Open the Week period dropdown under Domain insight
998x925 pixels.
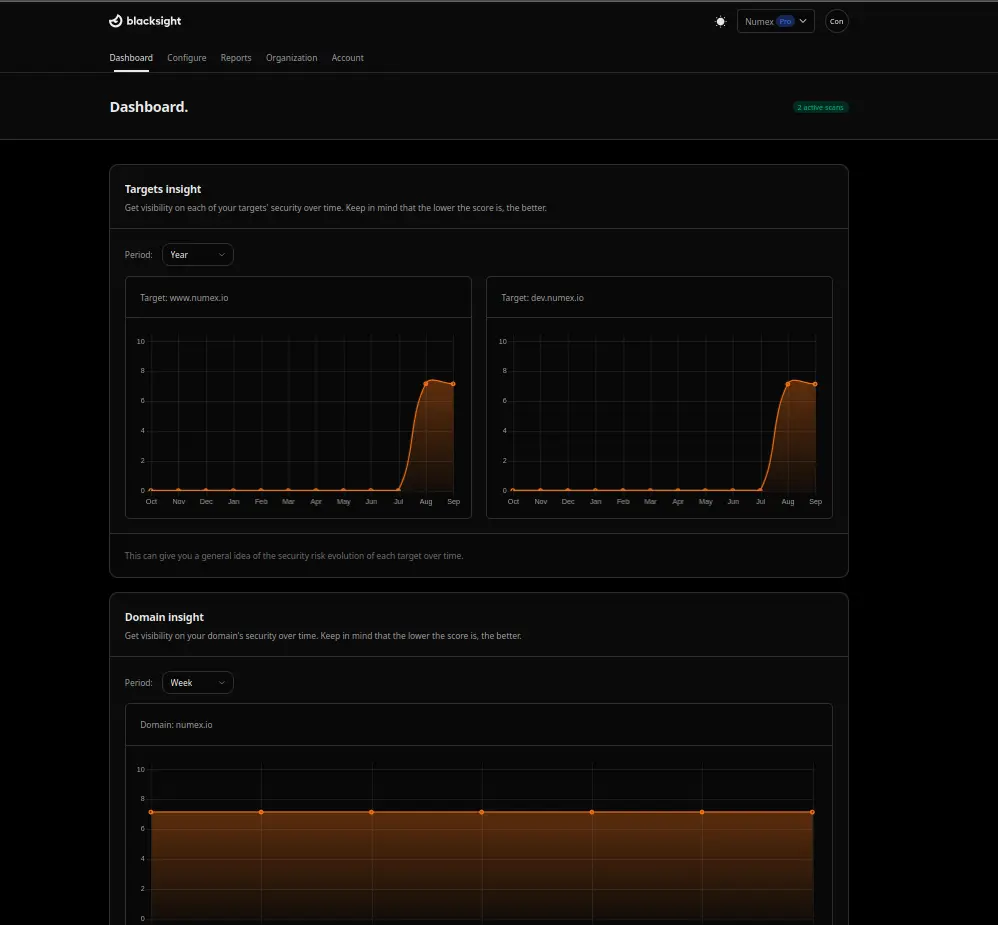197,682
